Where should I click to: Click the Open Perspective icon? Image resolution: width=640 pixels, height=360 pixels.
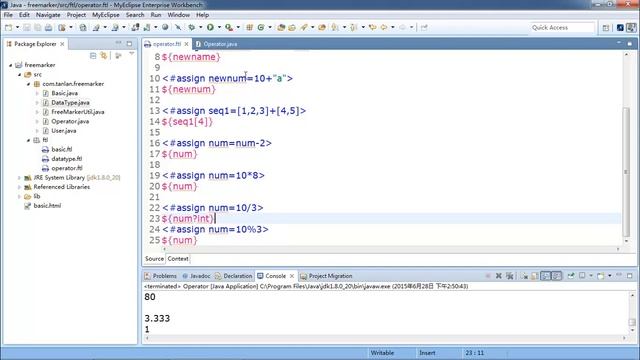click(x=606, y=27)
